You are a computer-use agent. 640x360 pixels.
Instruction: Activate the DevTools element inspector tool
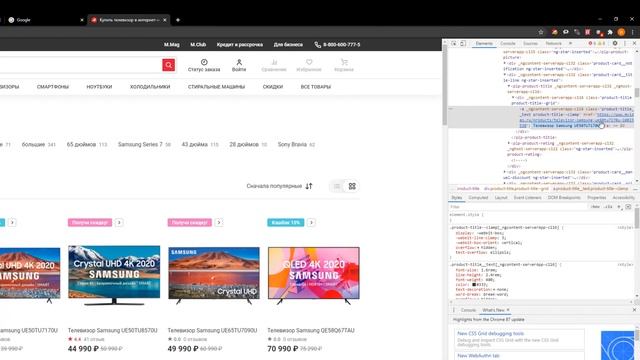453,43
